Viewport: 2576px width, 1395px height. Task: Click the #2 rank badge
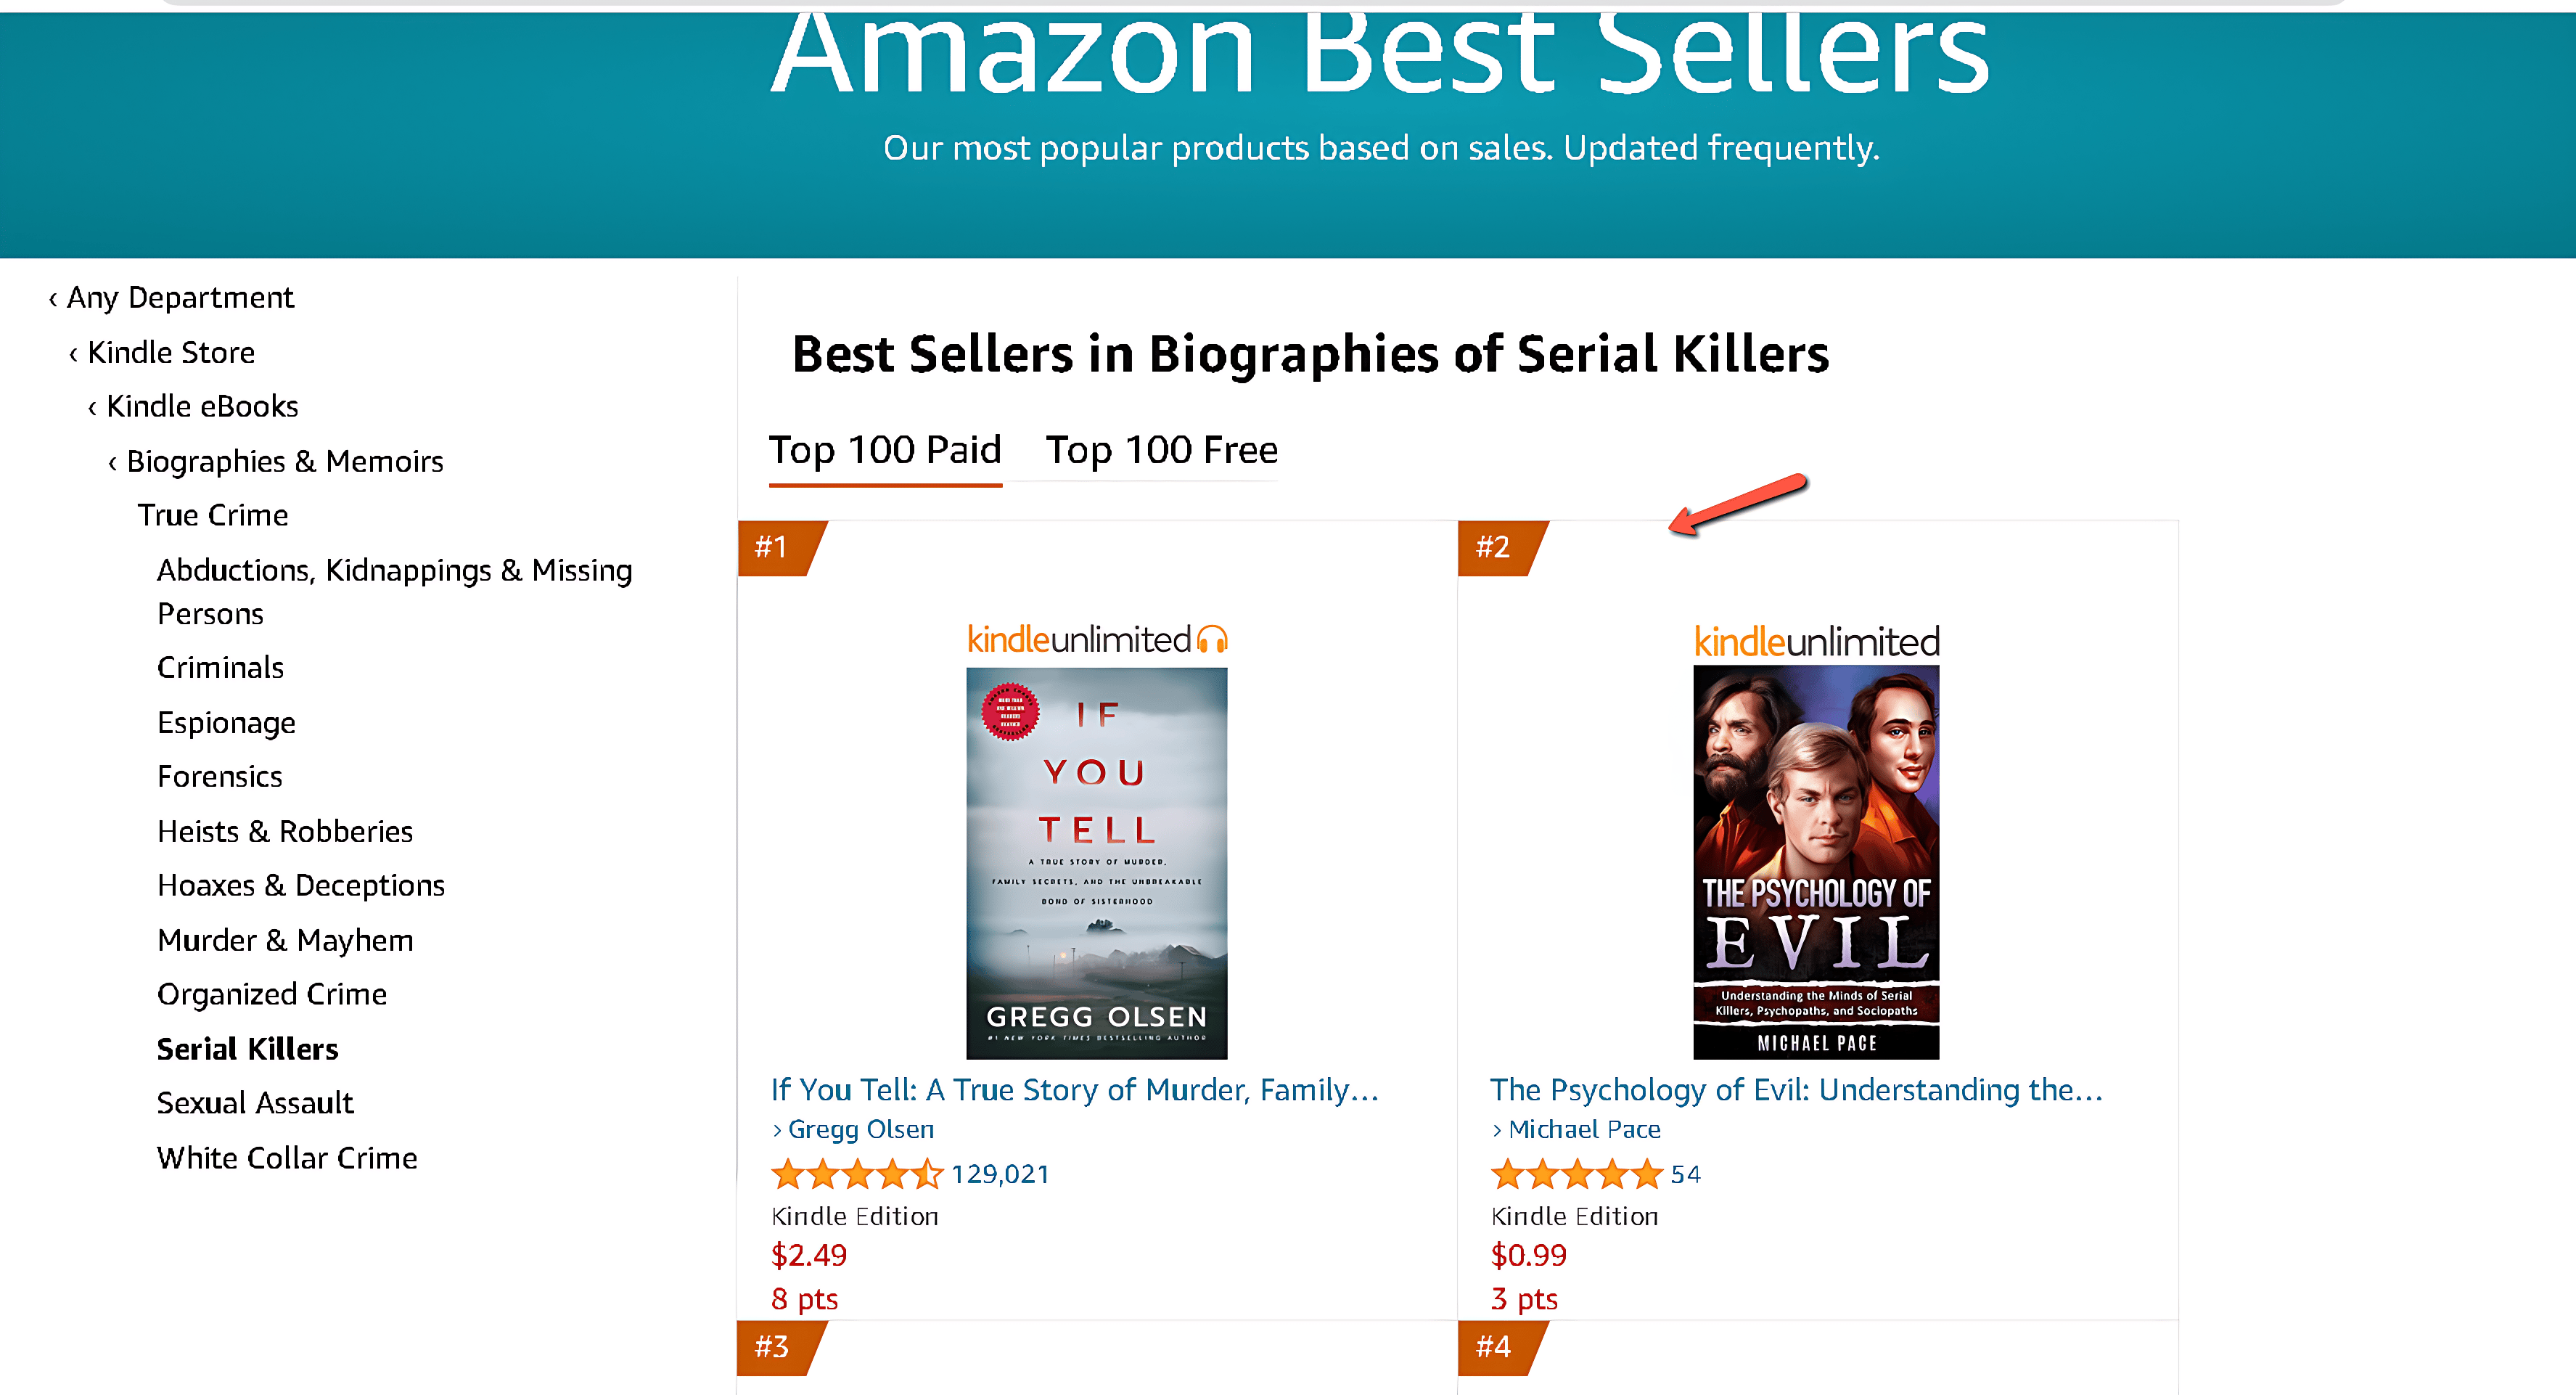(1501, 547)
